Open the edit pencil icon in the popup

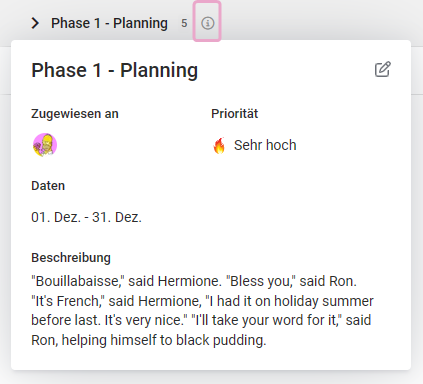point(383,69)
